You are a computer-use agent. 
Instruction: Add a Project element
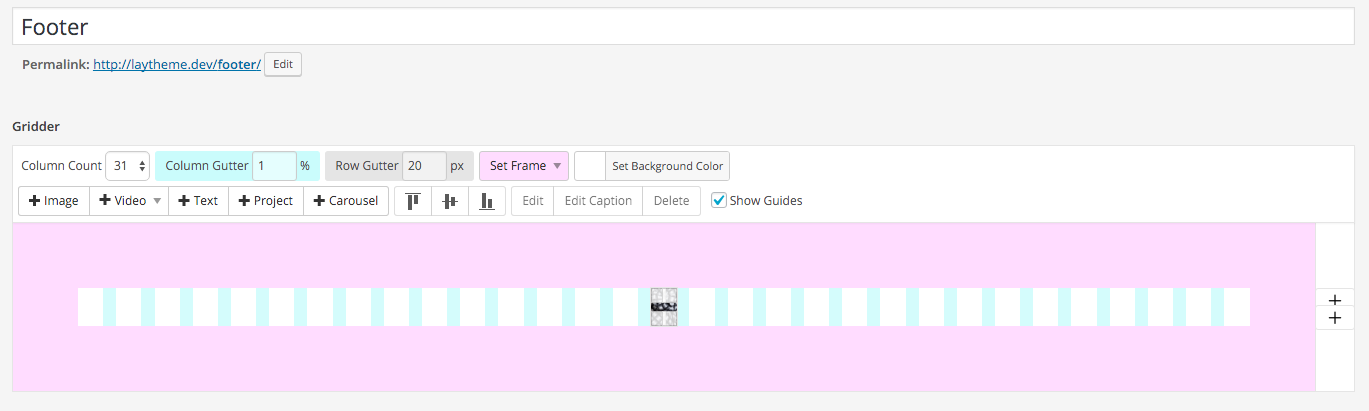265,201
